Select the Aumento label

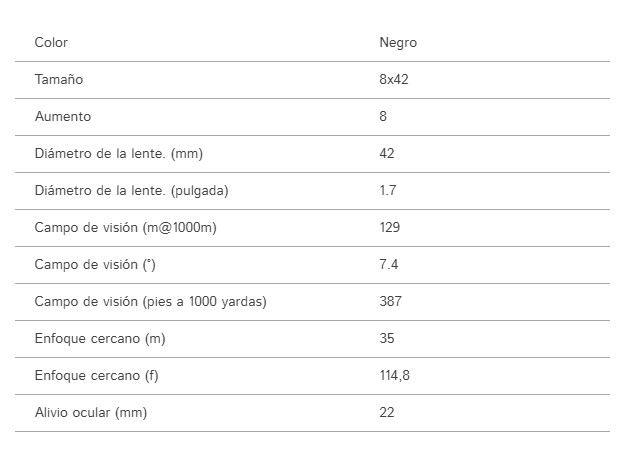pyautogui.click(x=63, y=116)
